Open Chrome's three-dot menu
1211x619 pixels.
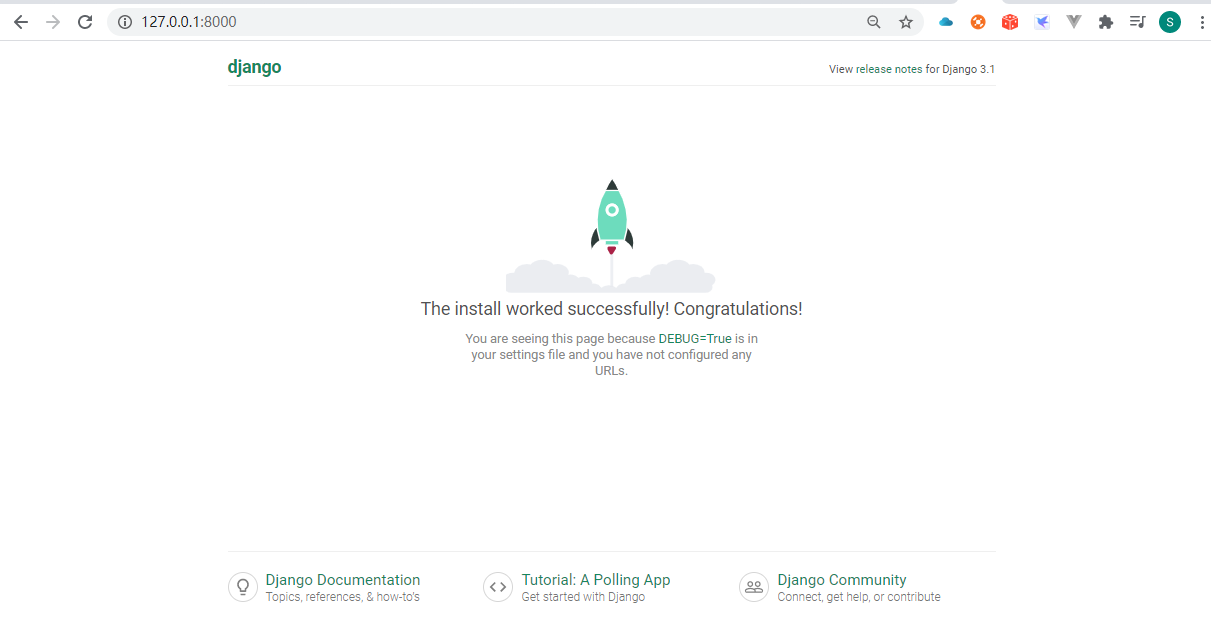click(x=1201, y=22)
